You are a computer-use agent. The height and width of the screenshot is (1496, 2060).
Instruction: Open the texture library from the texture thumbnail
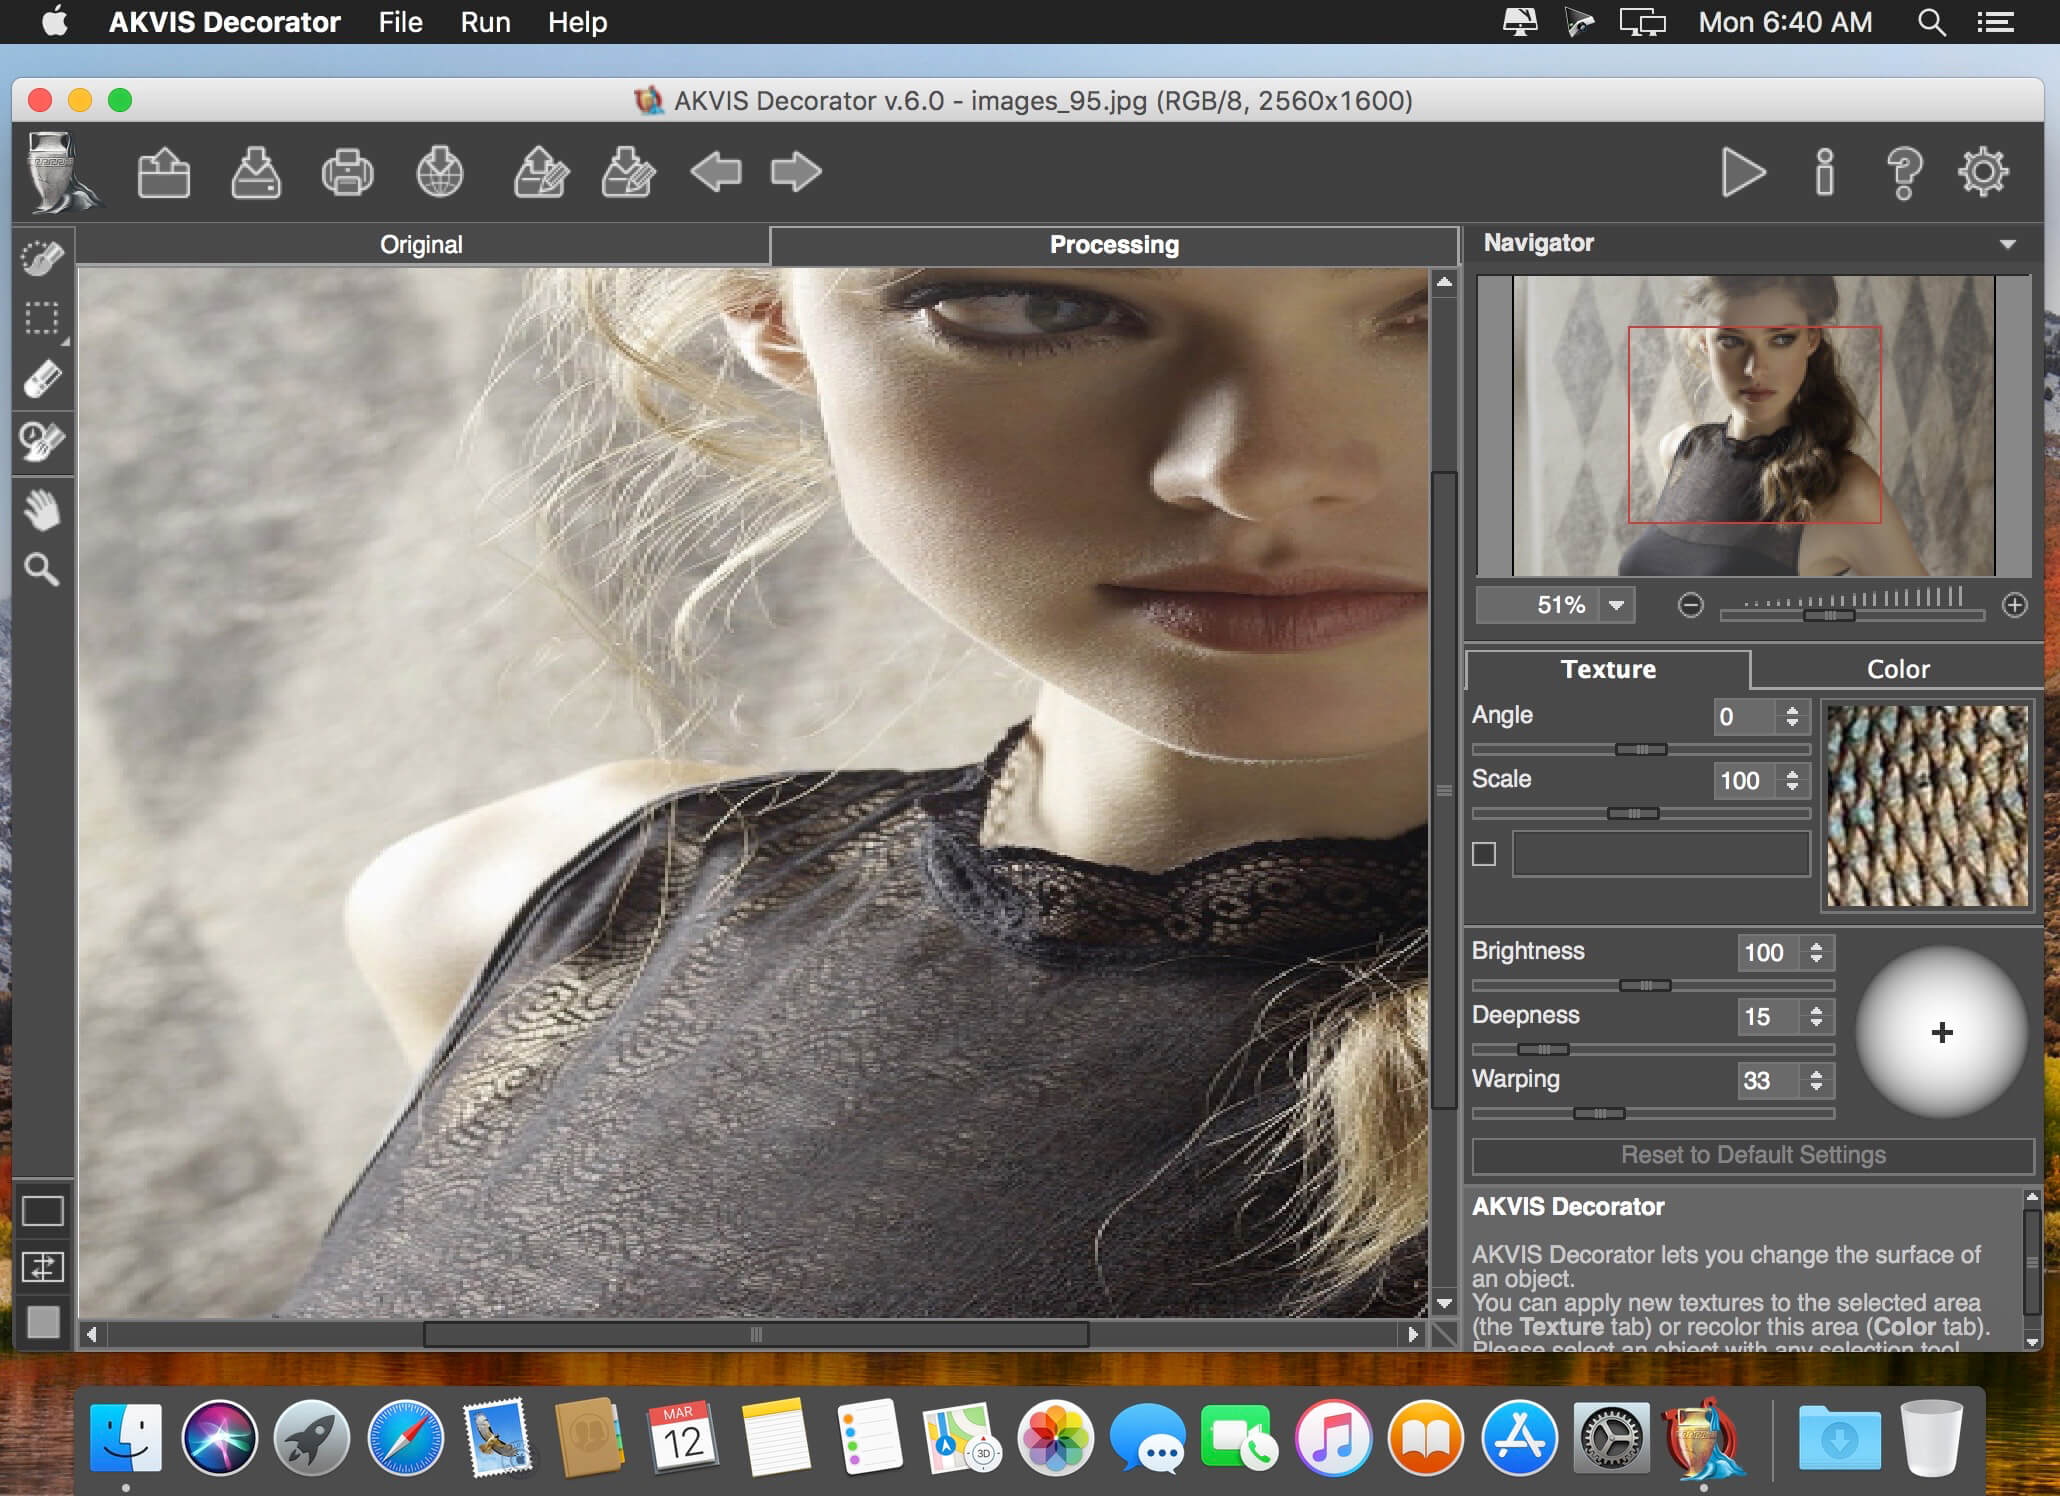[1927, 806]
